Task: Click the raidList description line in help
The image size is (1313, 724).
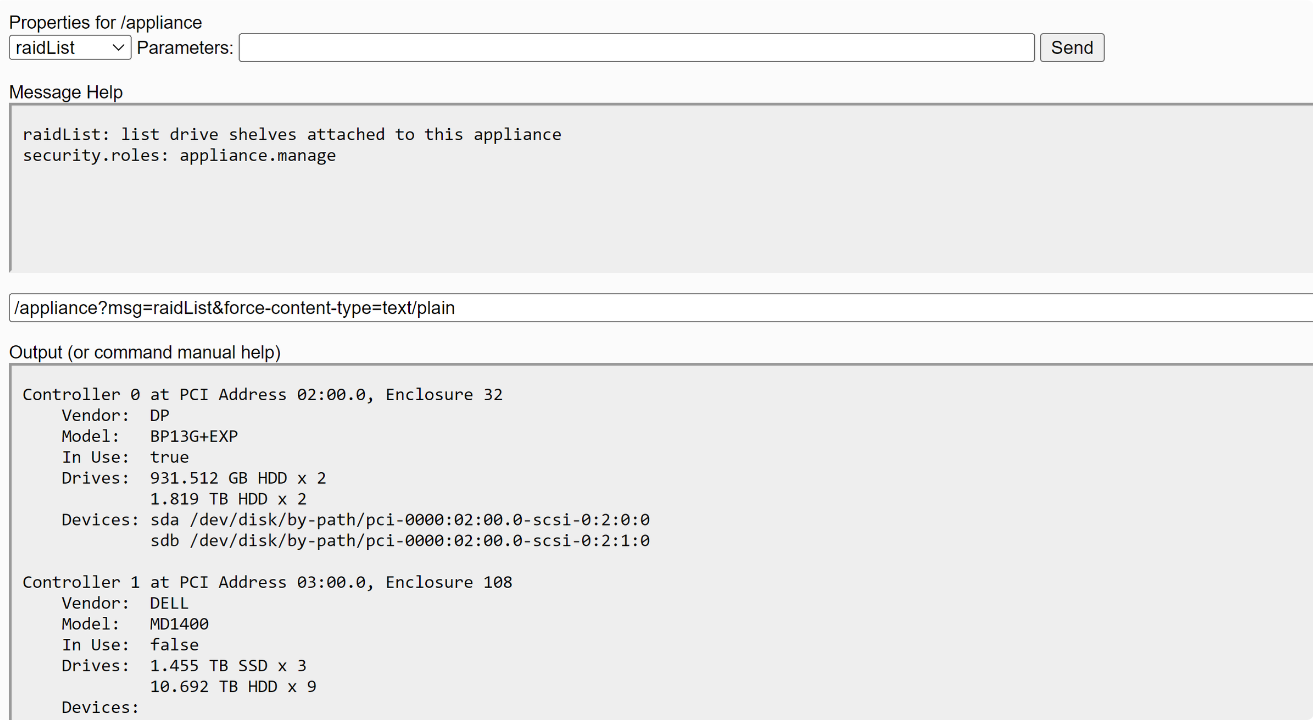Action: [x=292, y=134]
